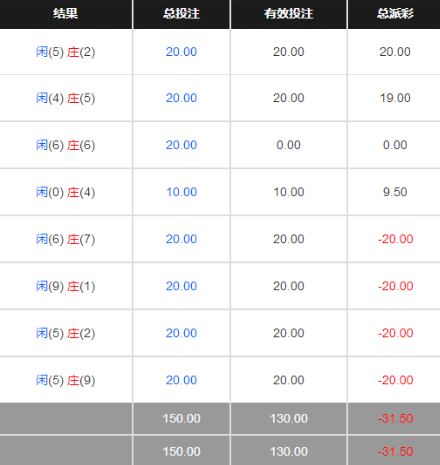The image size is (440, 465).
Task: Select the 闲(6) 庄(7) result cell
Action: tap(65, 239)
